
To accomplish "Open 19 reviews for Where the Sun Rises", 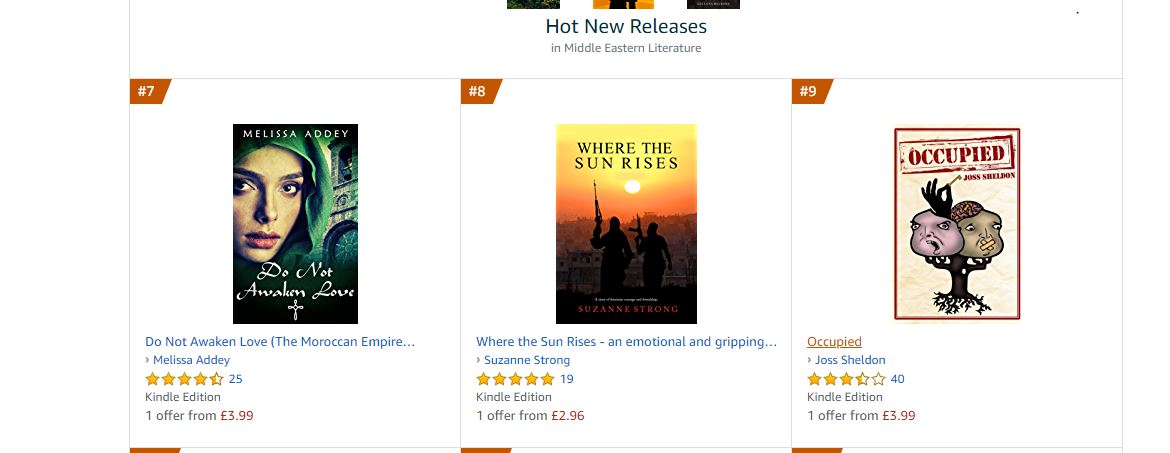I will [567, 379].
